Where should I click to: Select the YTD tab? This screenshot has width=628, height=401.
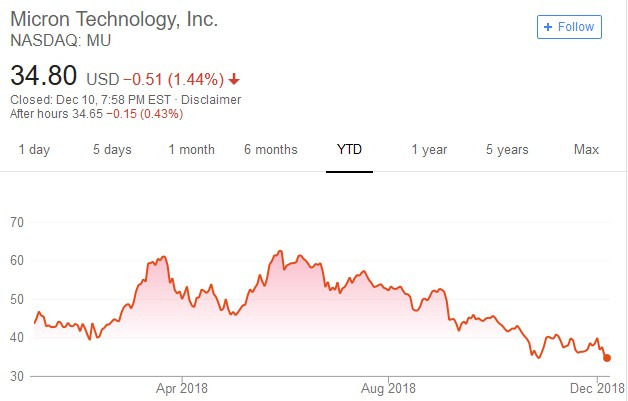point(349,150)
